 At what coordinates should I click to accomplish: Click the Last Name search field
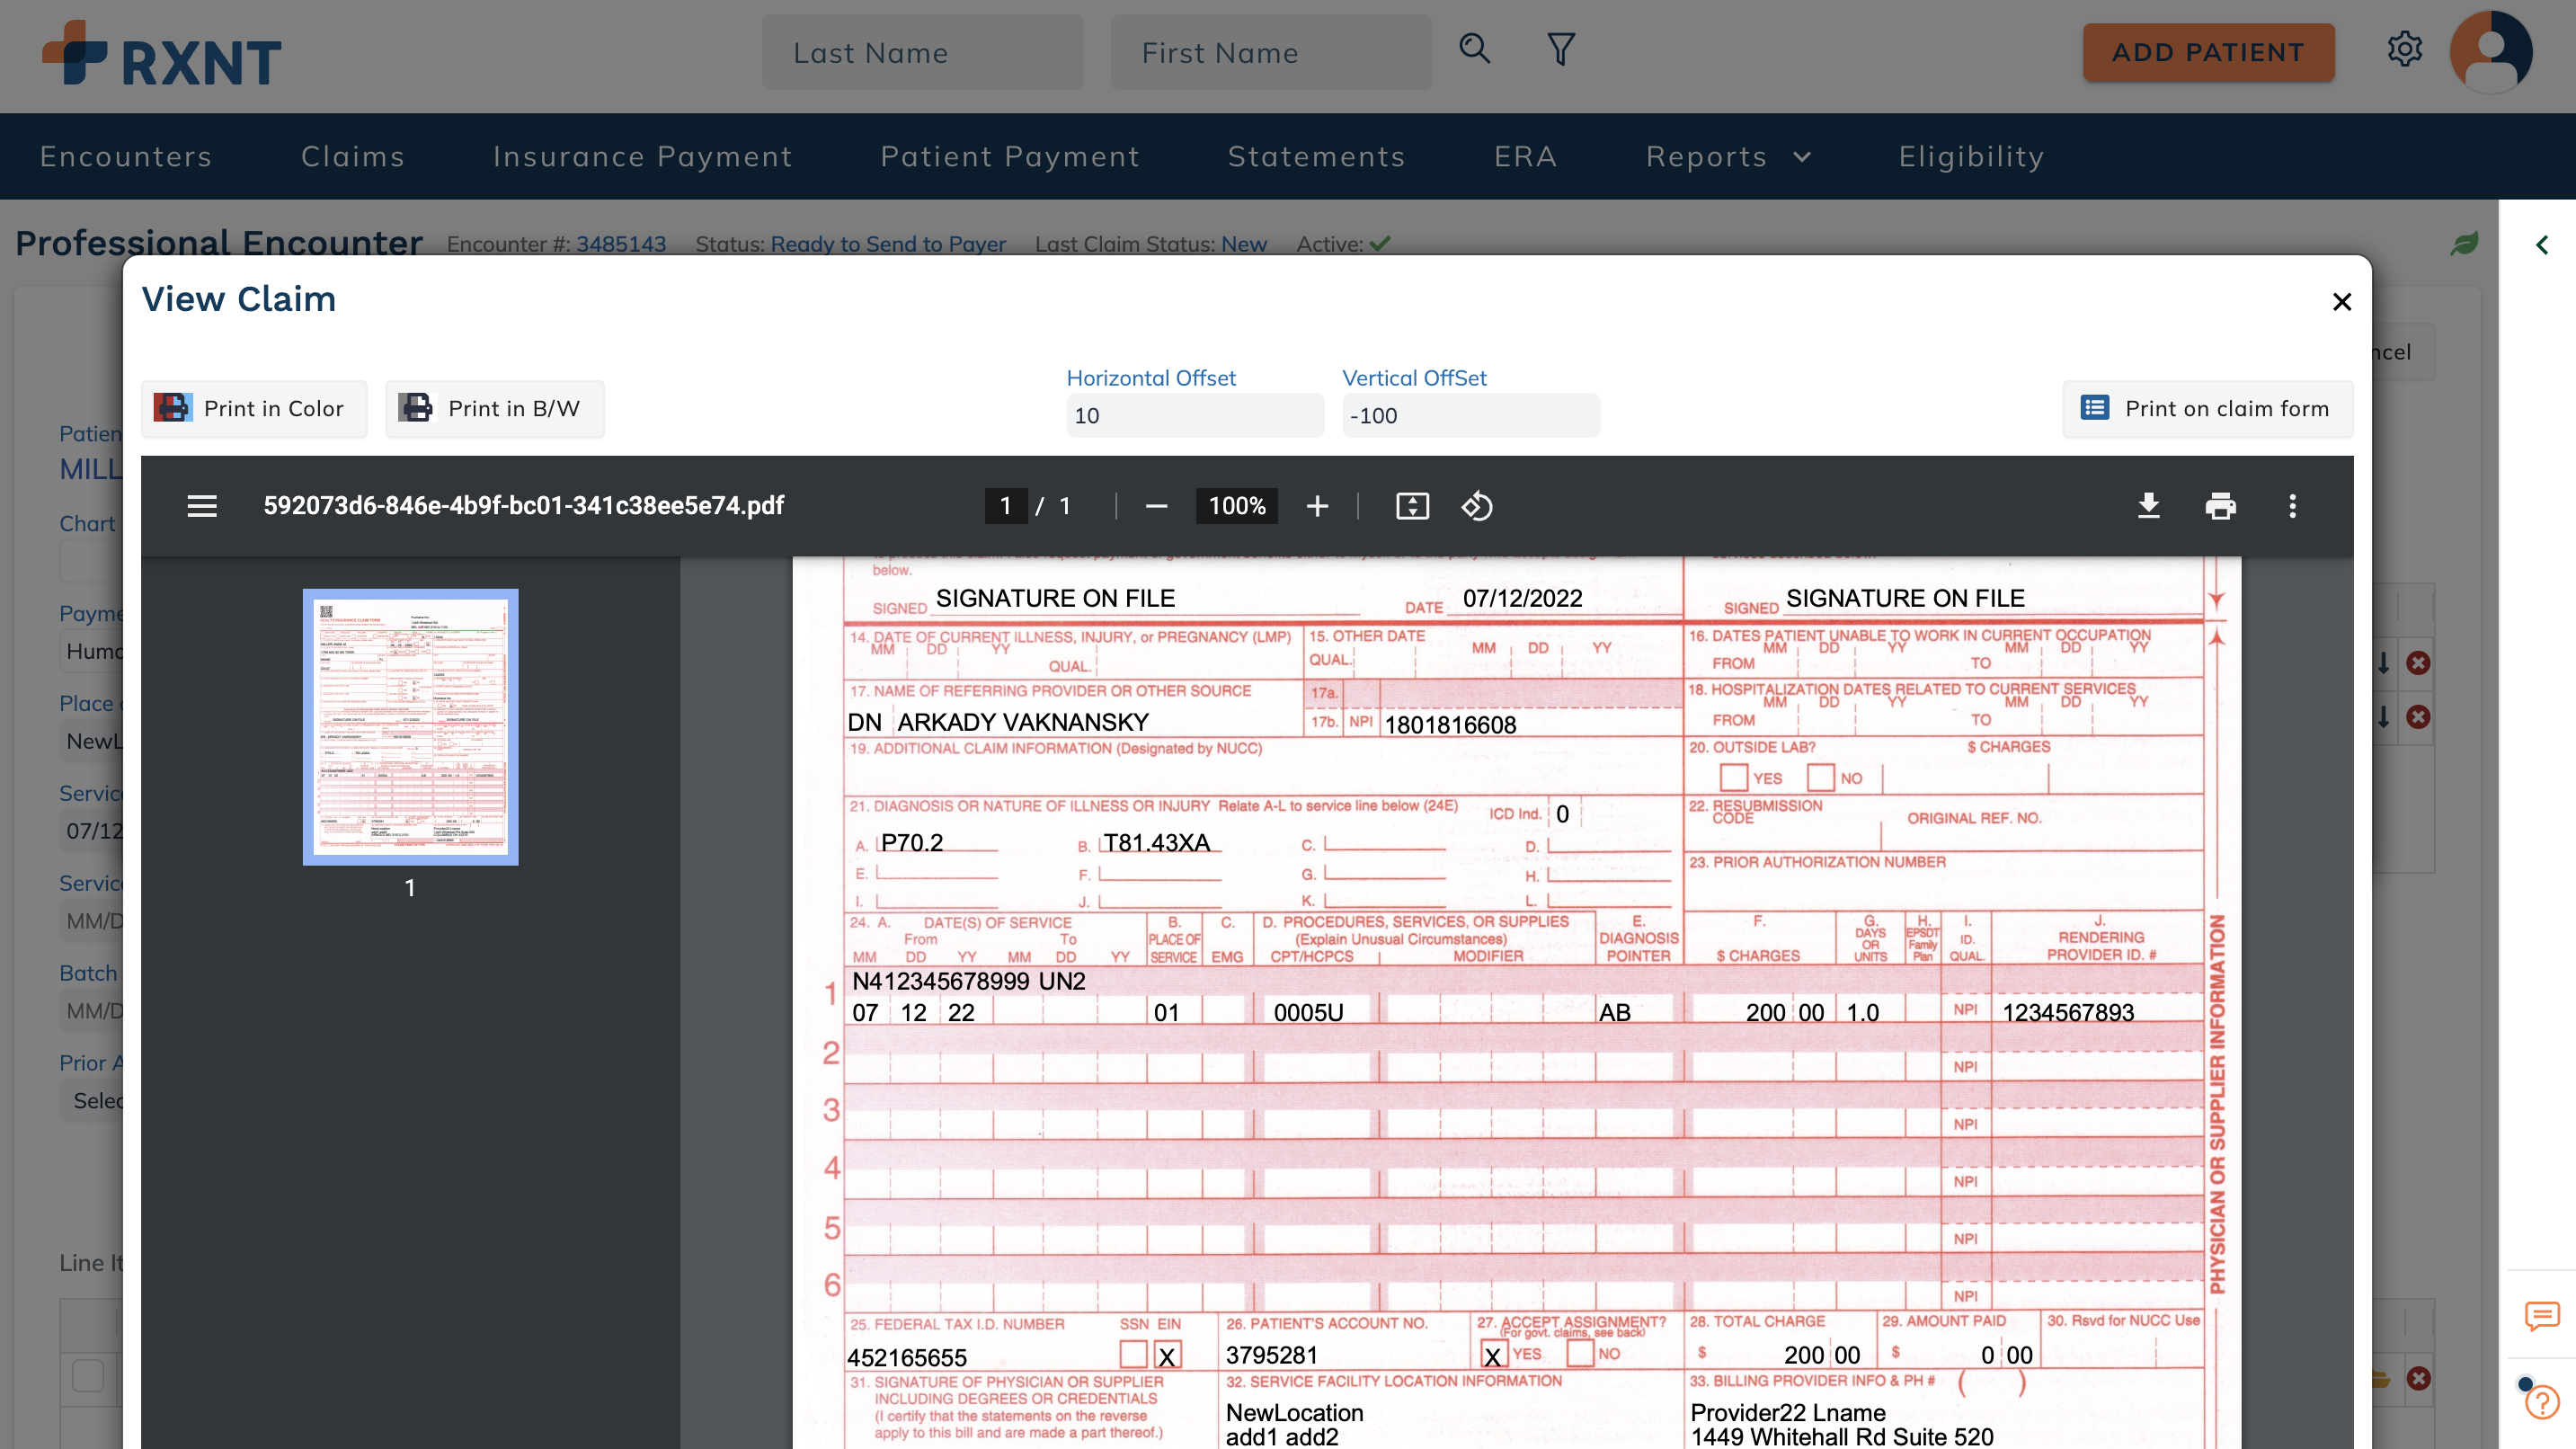pos(922,52)
